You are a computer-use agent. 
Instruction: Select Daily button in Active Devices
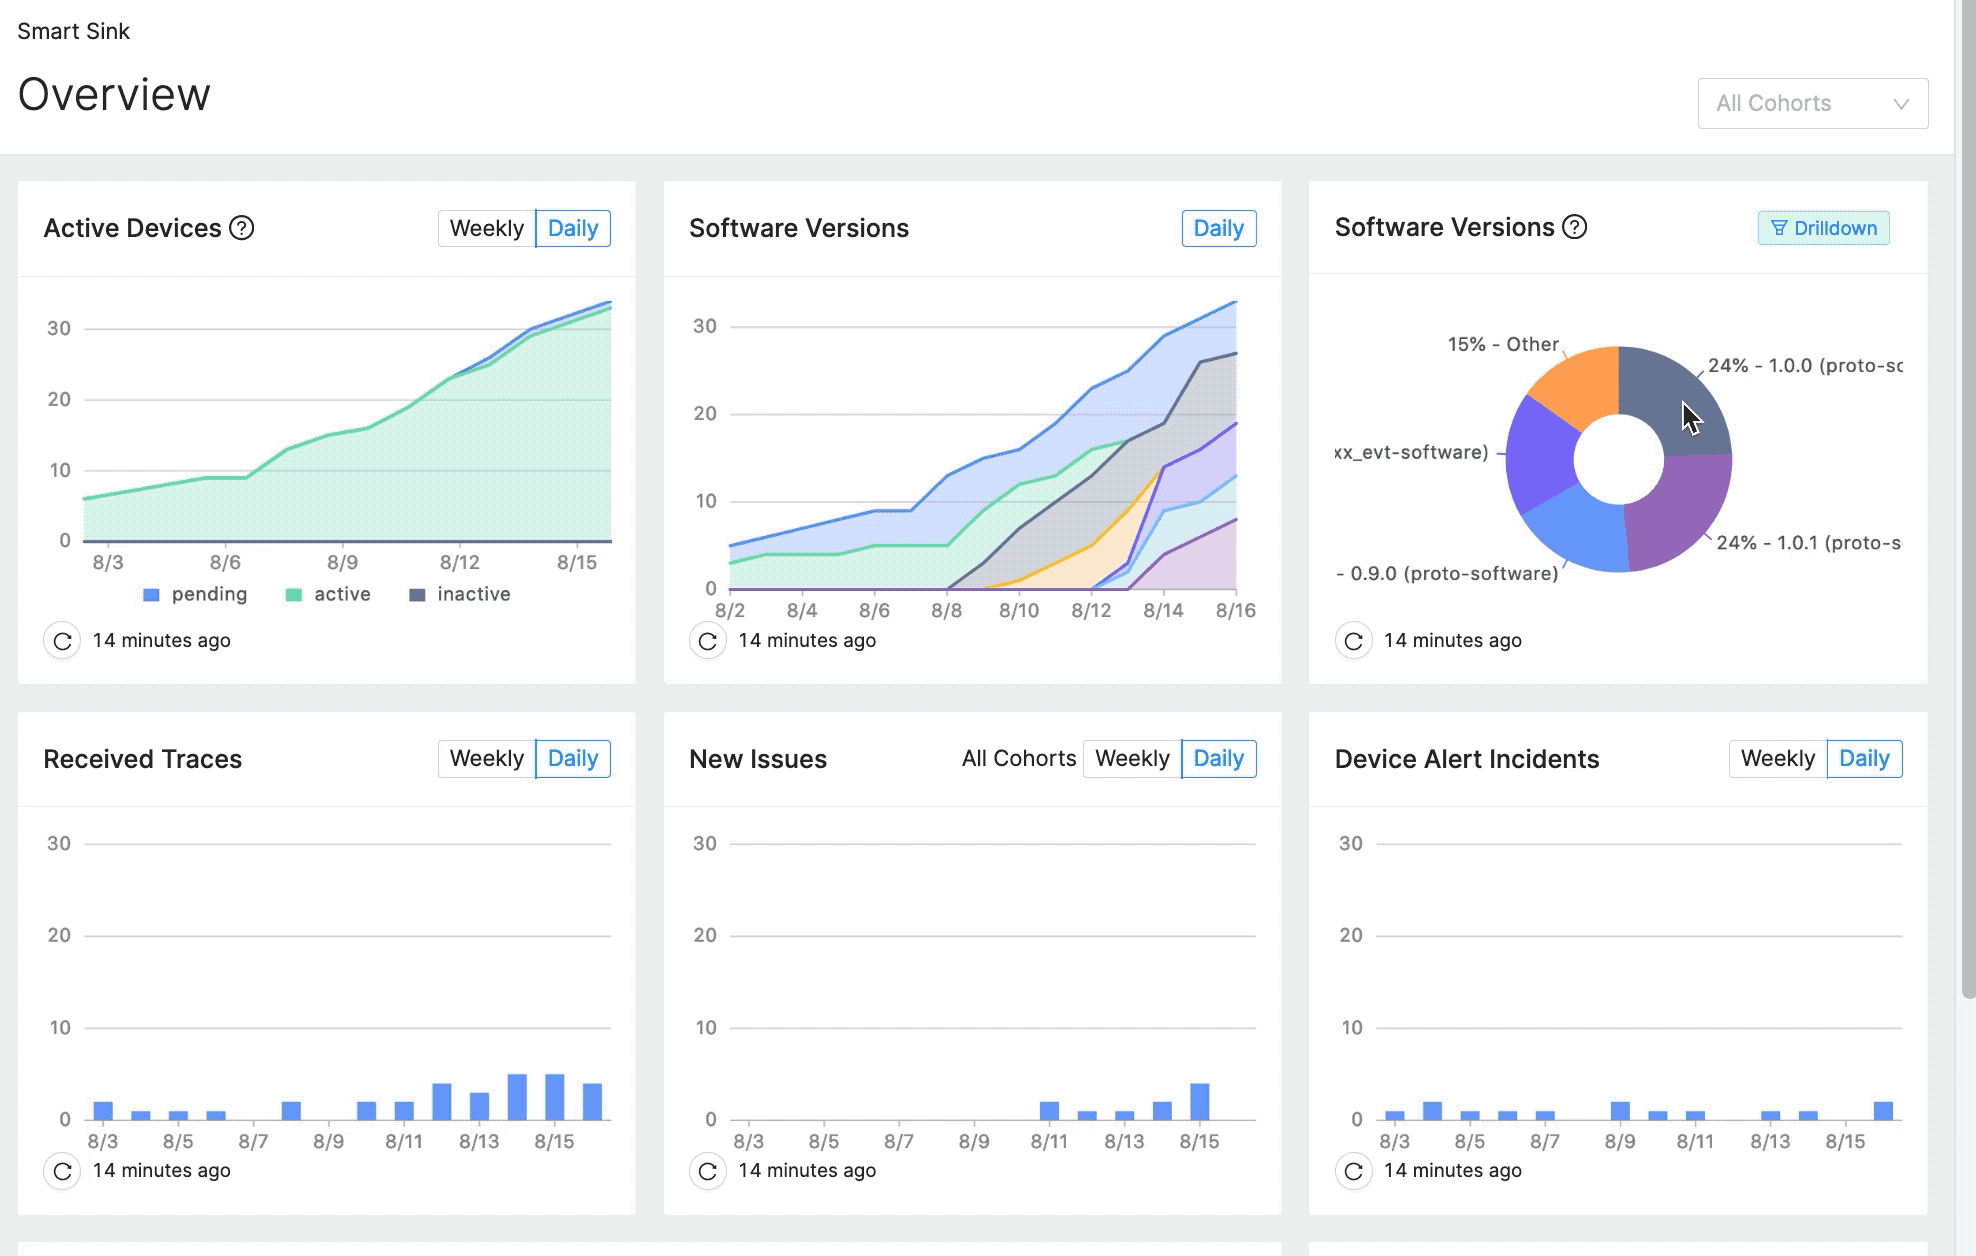coord(573,228)
